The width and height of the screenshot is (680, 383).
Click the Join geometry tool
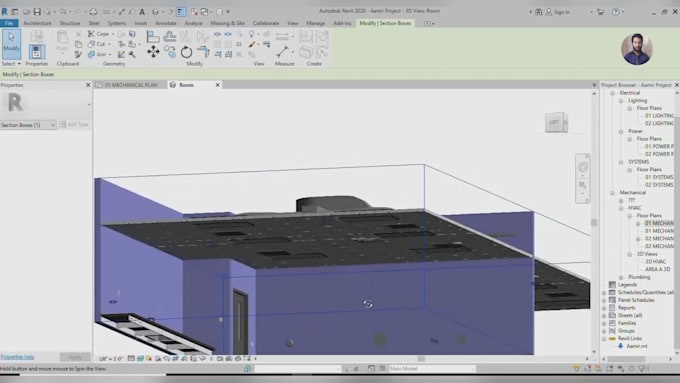point(97,54)
